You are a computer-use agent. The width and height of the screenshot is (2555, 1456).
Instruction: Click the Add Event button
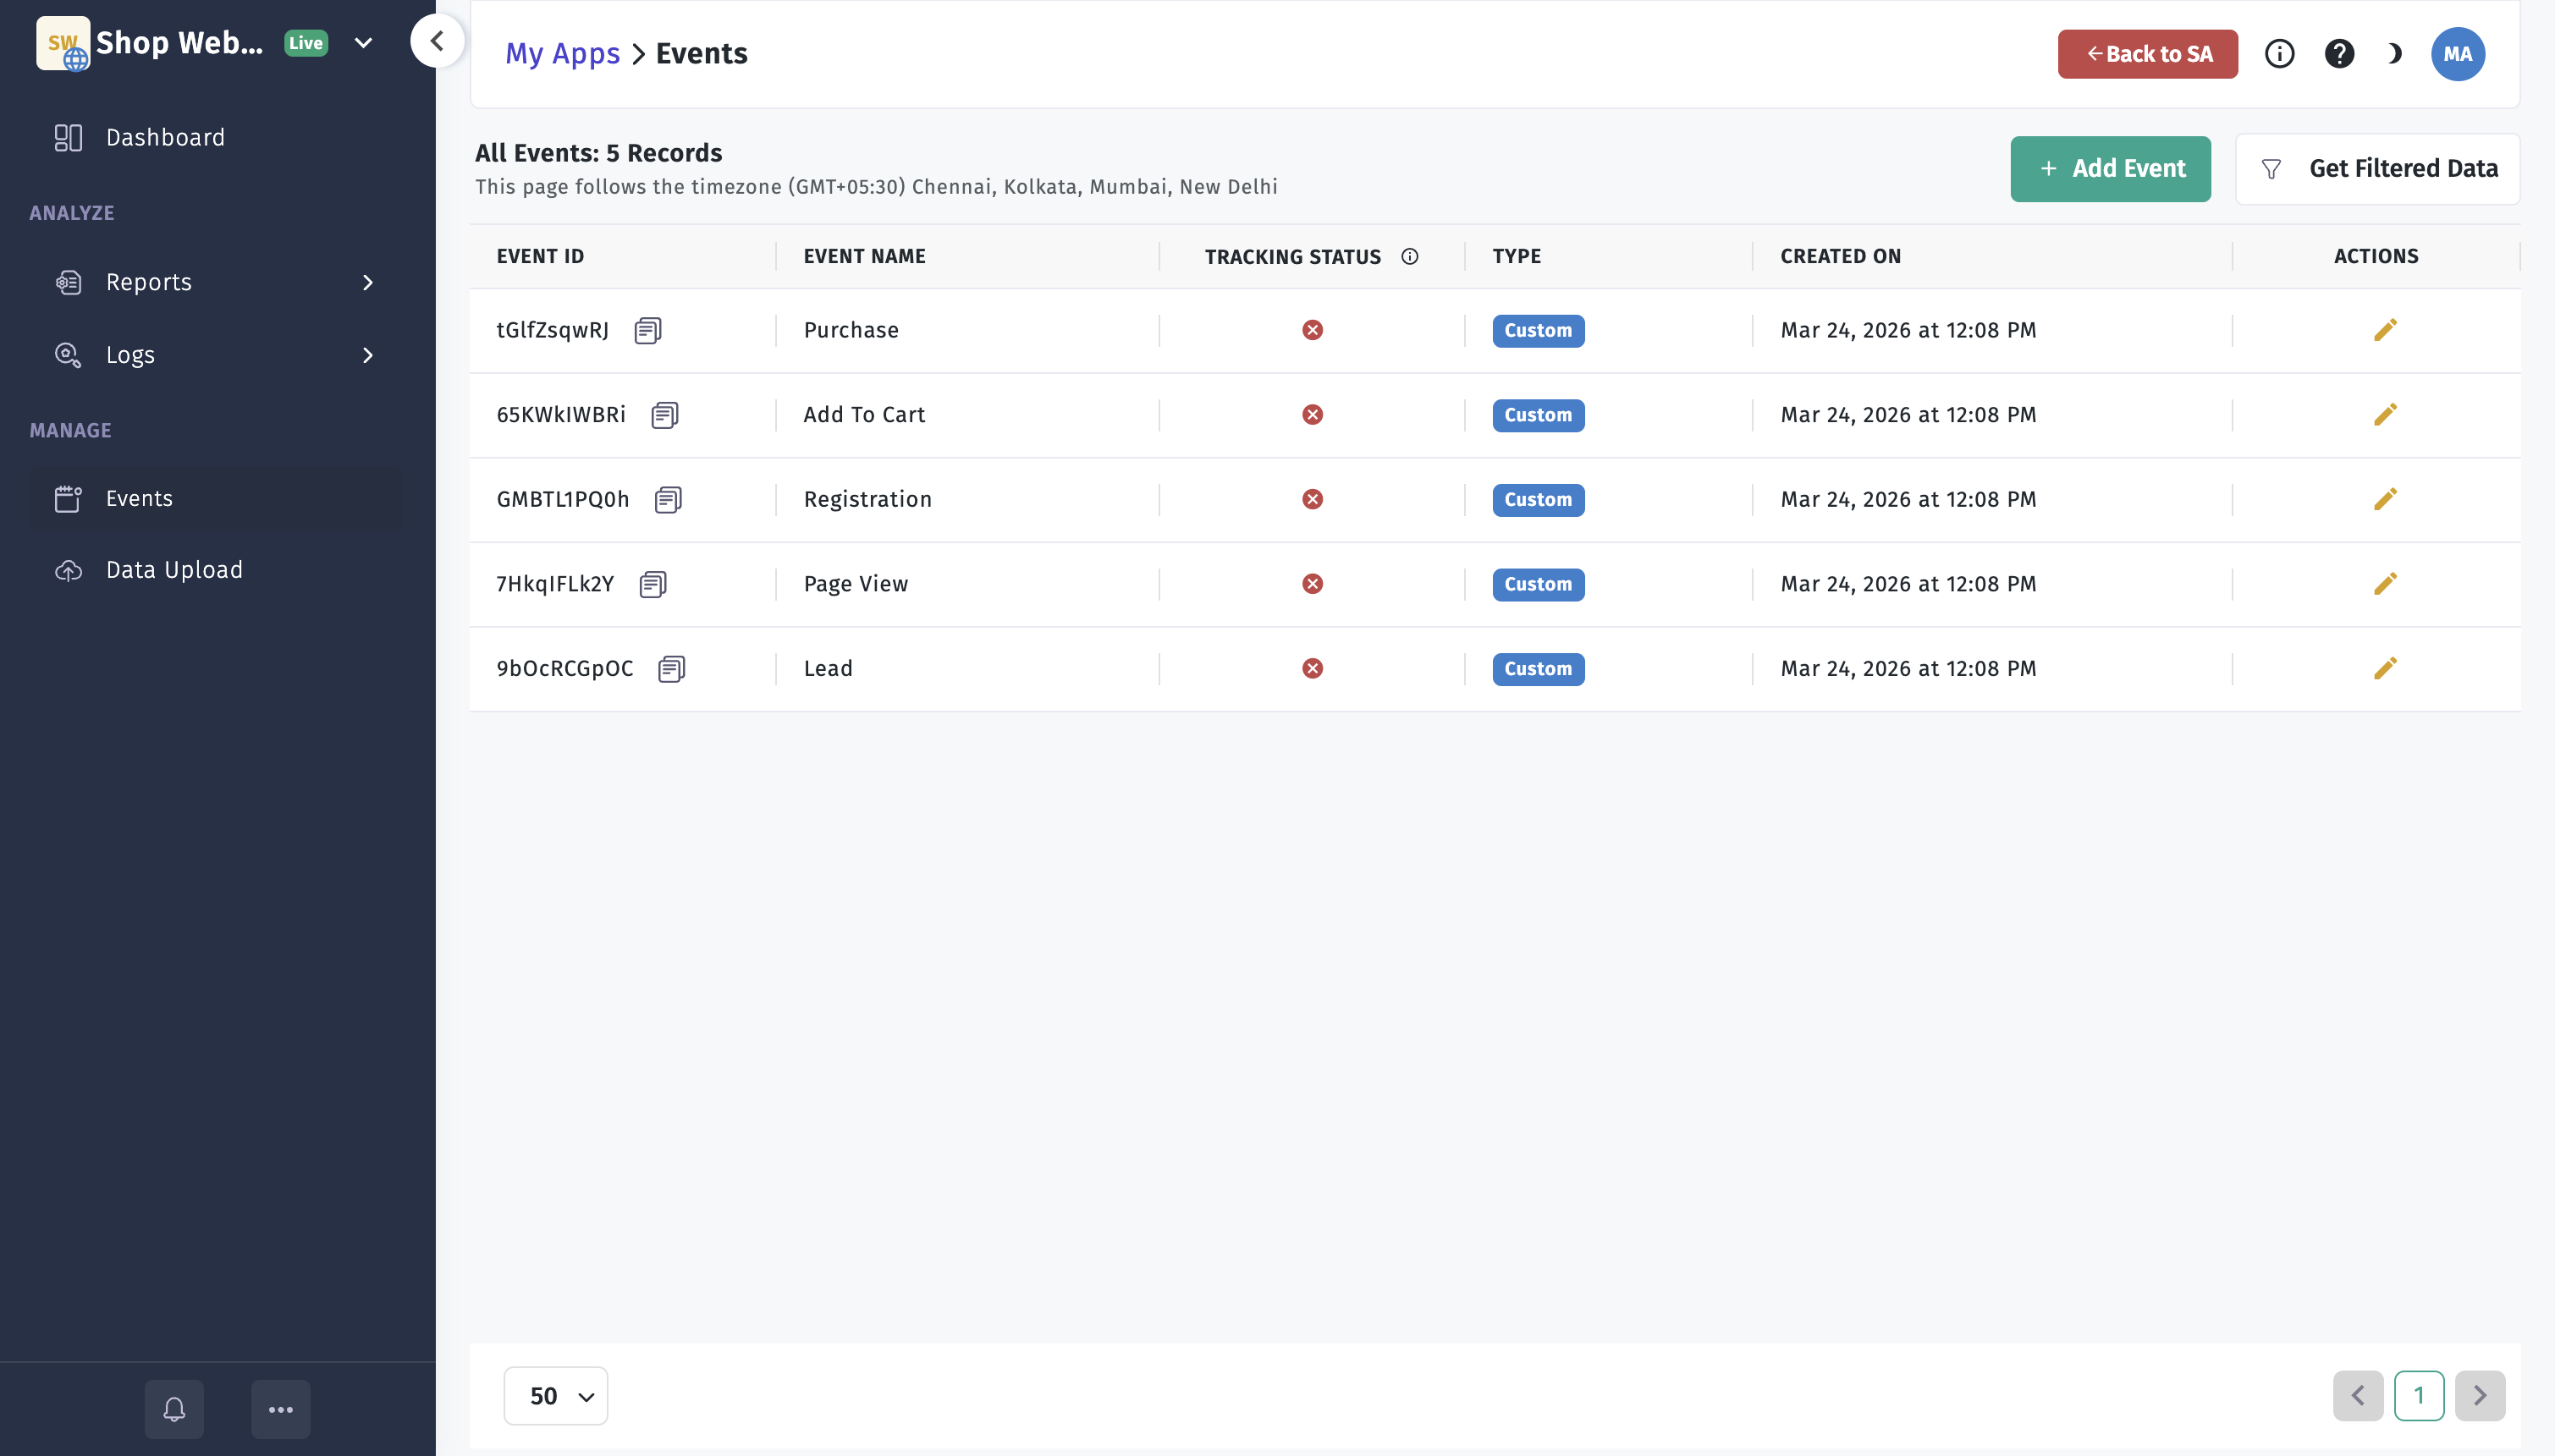[x=2110, y=169]
